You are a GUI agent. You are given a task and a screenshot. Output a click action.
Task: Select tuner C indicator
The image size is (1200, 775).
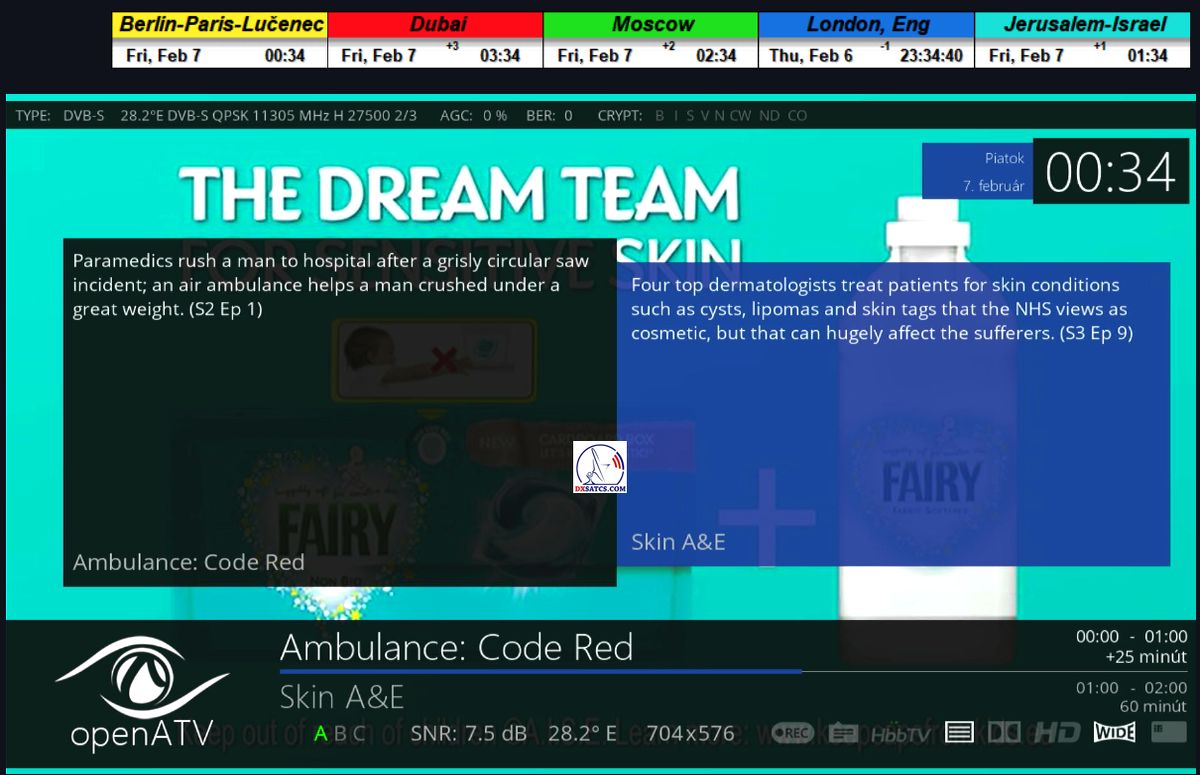click(358, 734)
